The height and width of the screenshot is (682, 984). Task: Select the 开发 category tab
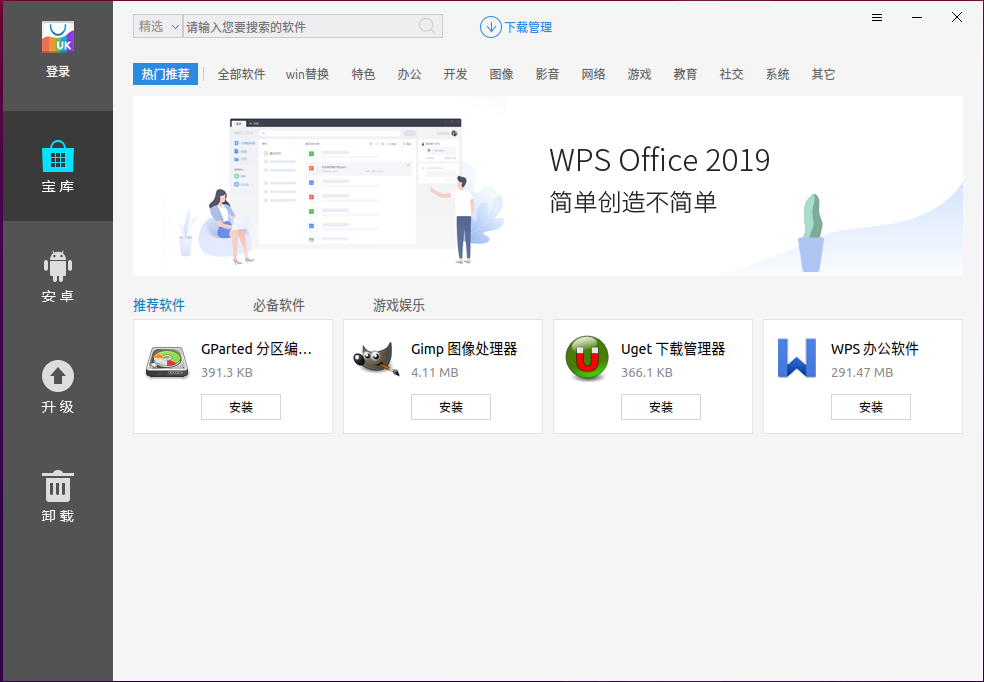(x=456, y=74)
